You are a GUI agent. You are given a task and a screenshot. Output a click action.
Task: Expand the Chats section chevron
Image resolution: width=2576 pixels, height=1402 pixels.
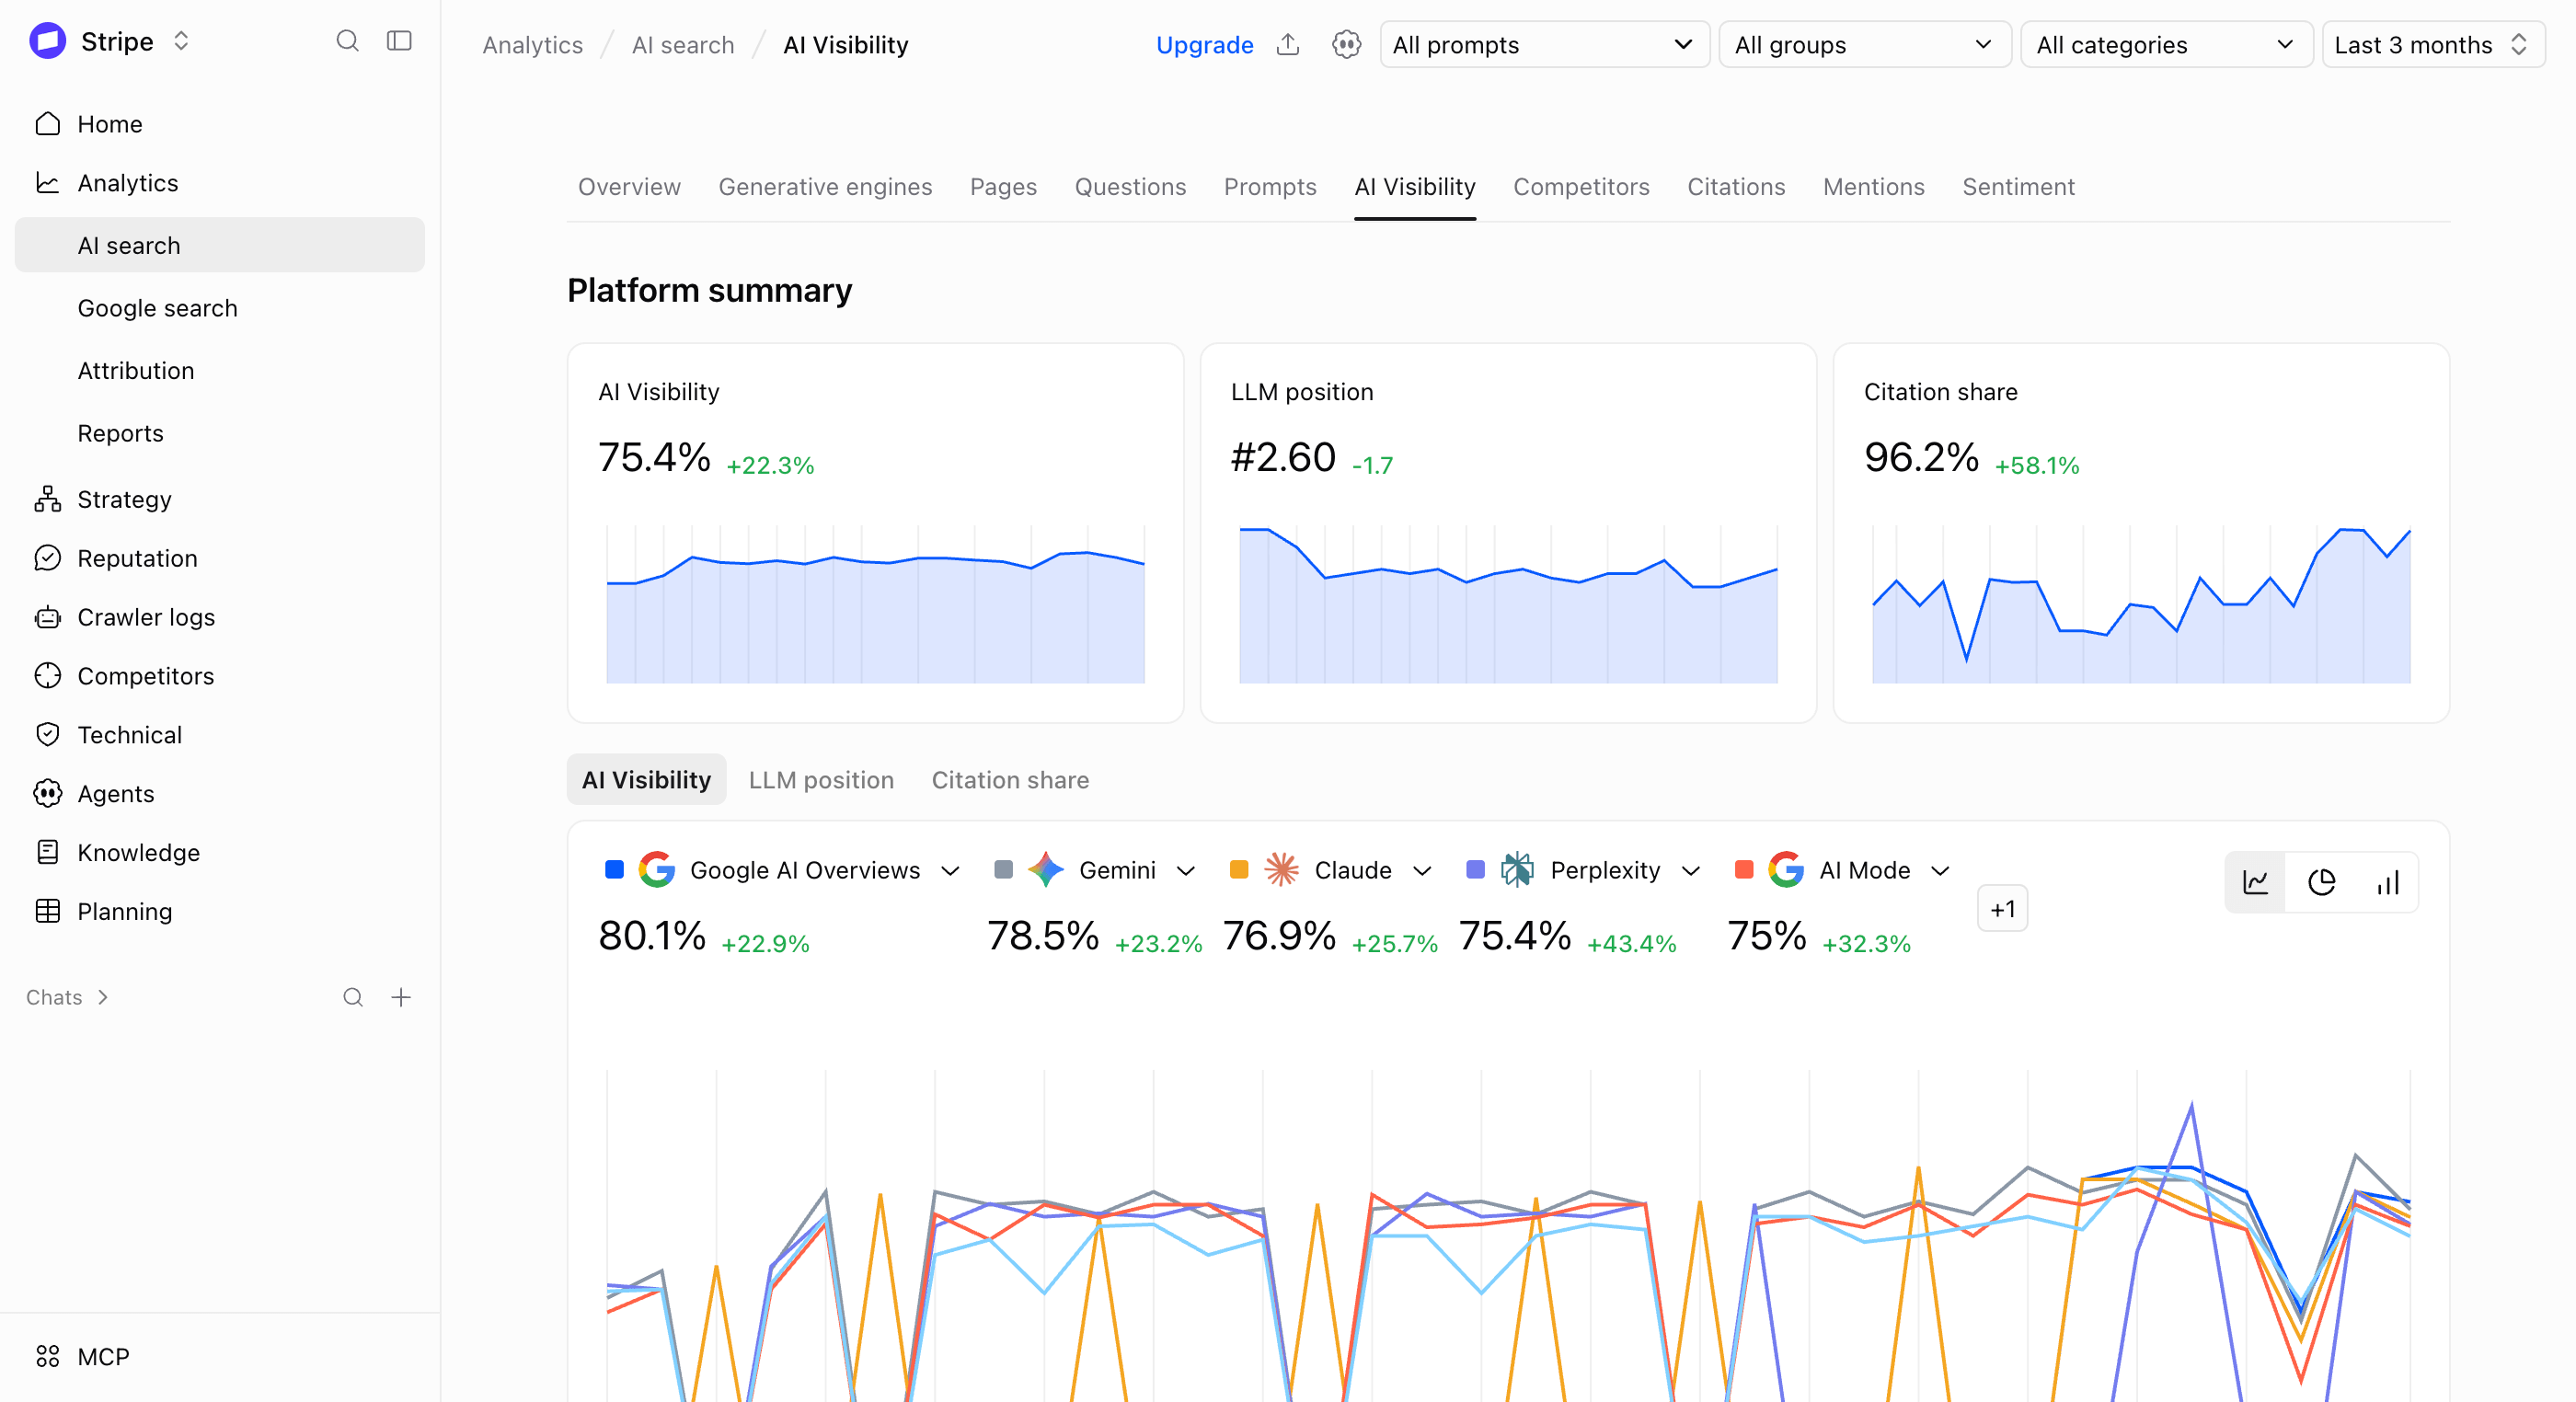[x=102, y=997]
